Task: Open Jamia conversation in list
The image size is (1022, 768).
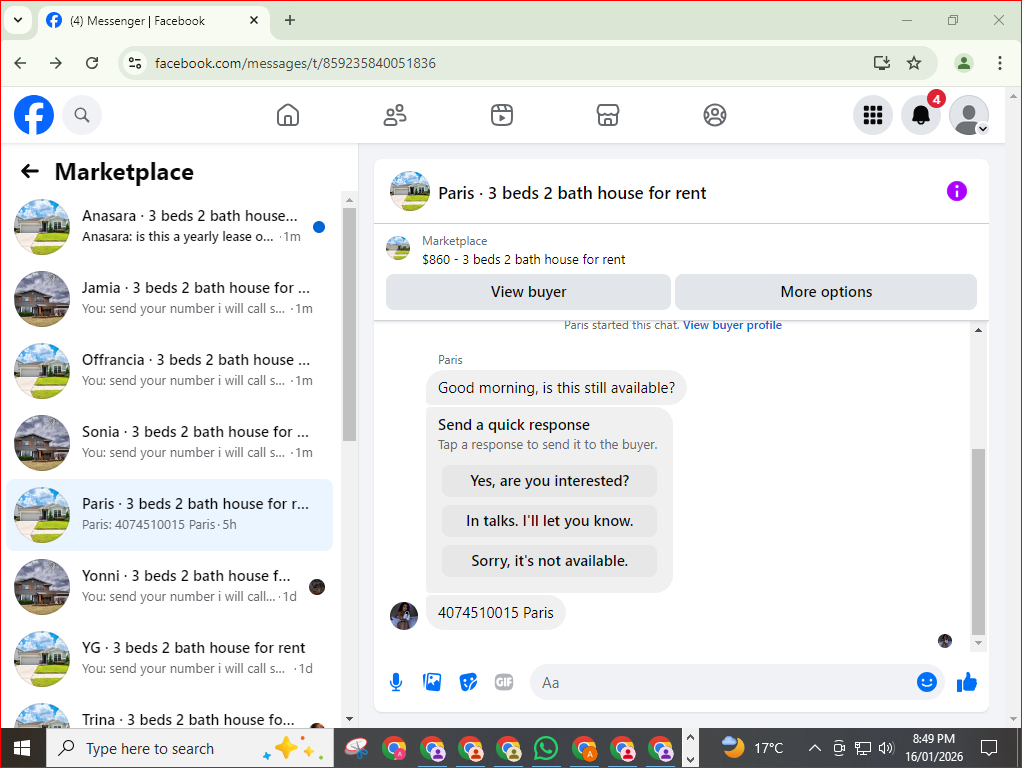Action: coord(169,299)
